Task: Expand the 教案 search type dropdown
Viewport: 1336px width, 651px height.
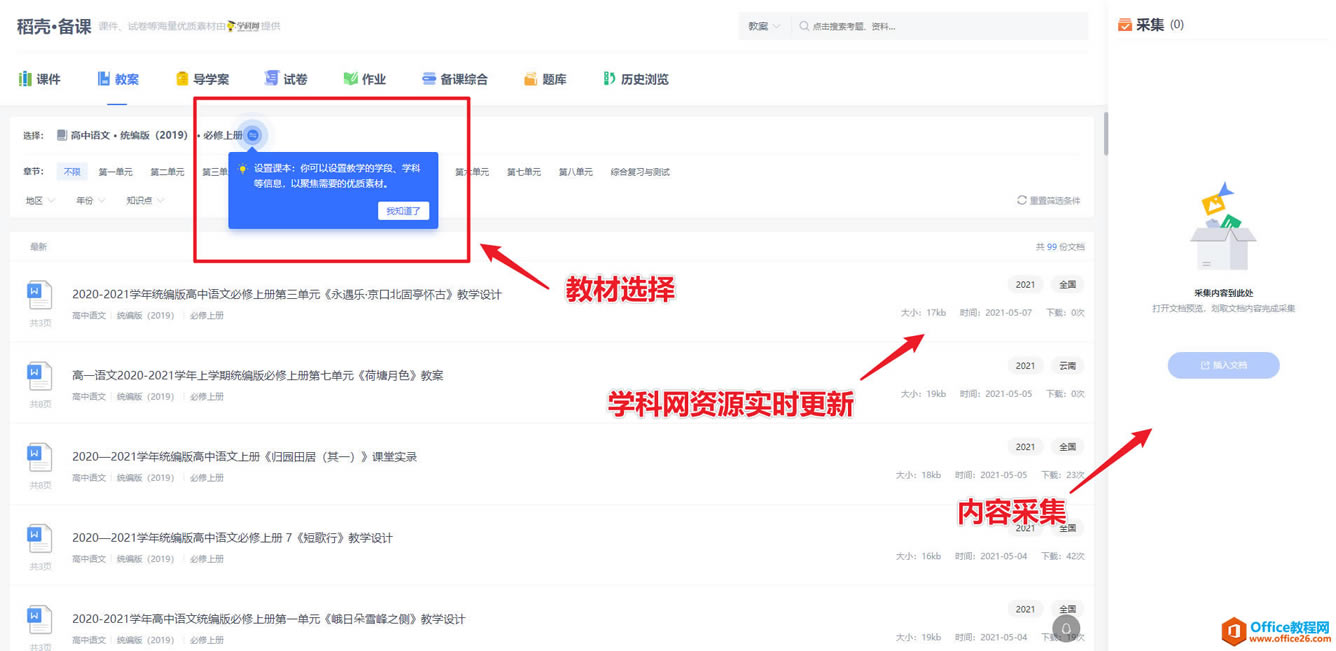Action: click(x=764, y=26)
